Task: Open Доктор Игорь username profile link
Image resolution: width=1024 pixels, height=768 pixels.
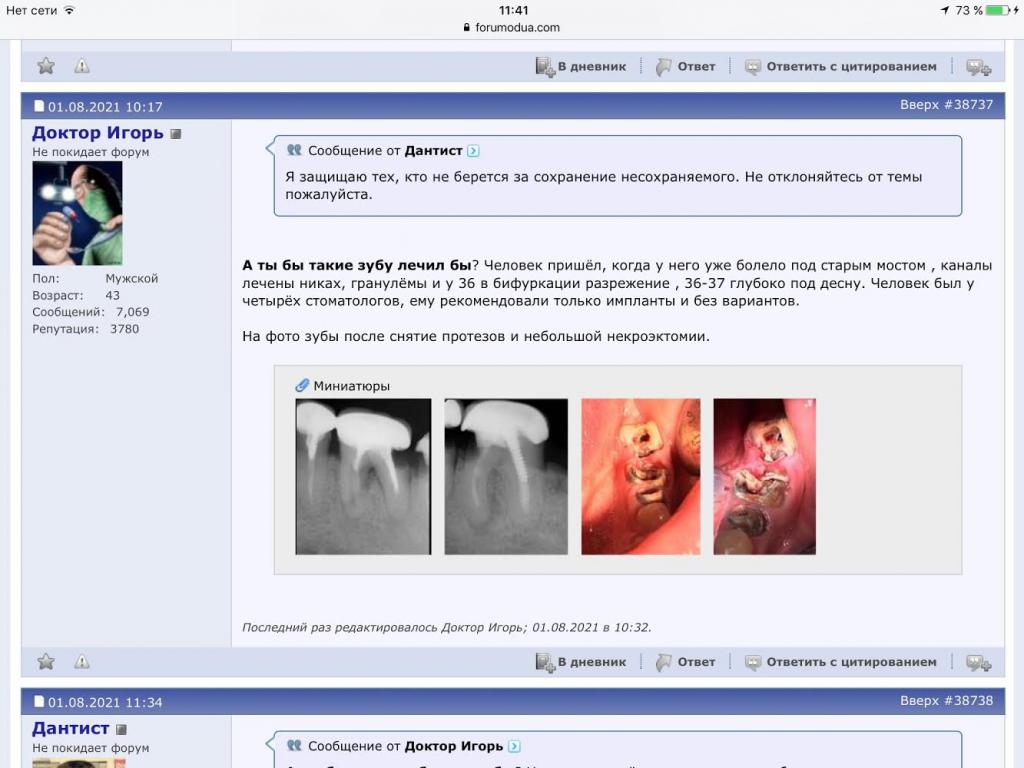Action: (x=97, y=133)
